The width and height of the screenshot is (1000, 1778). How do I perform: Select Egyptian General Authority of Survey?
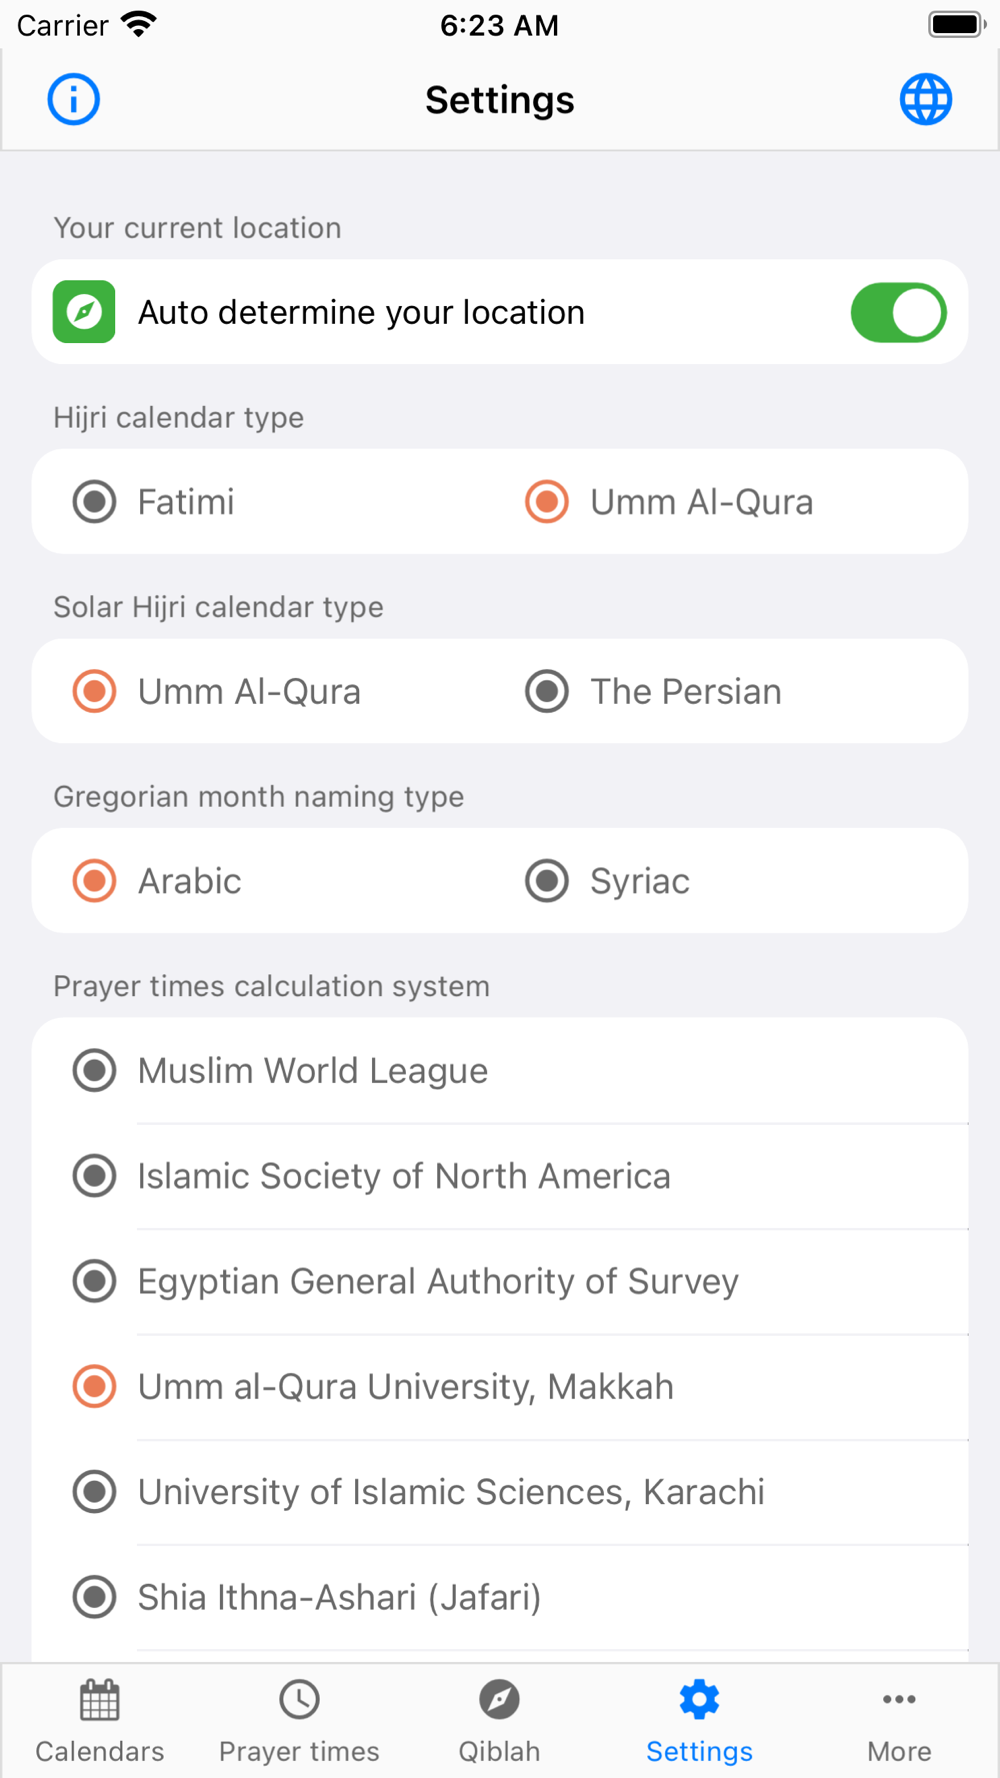95,1281
